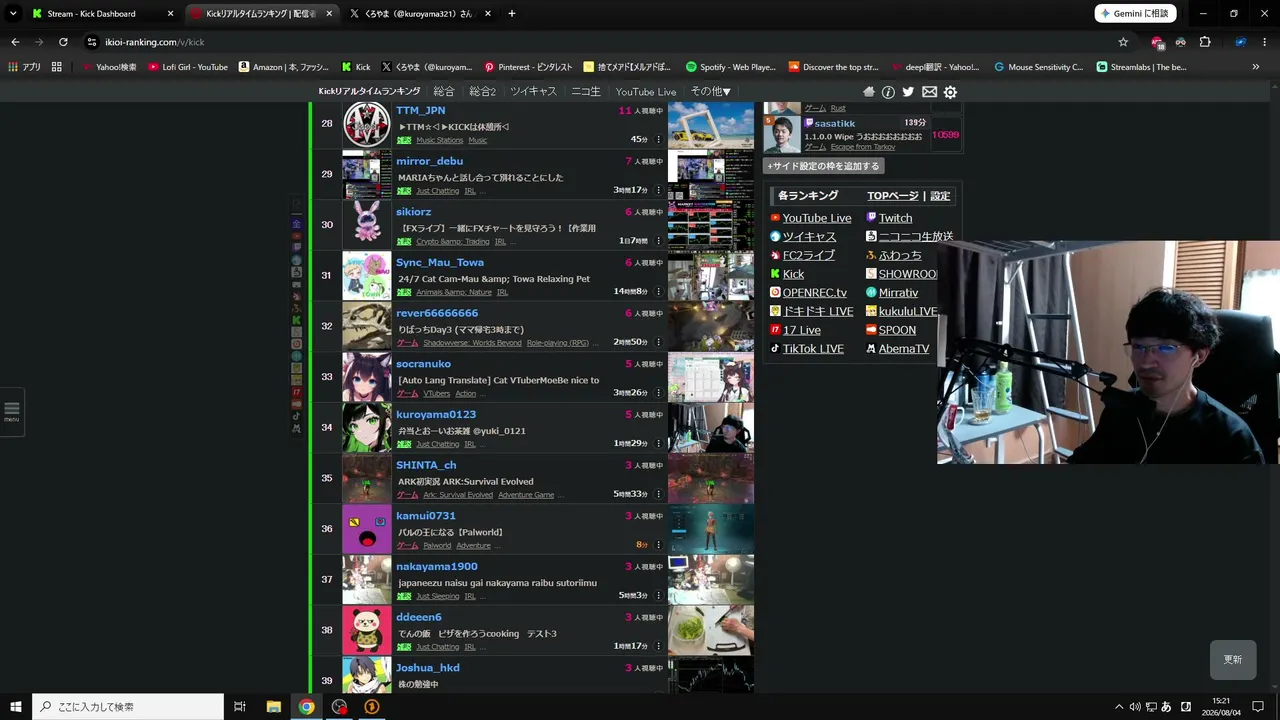Open the tab search dropdown arrow

click(x=14, y=14)
